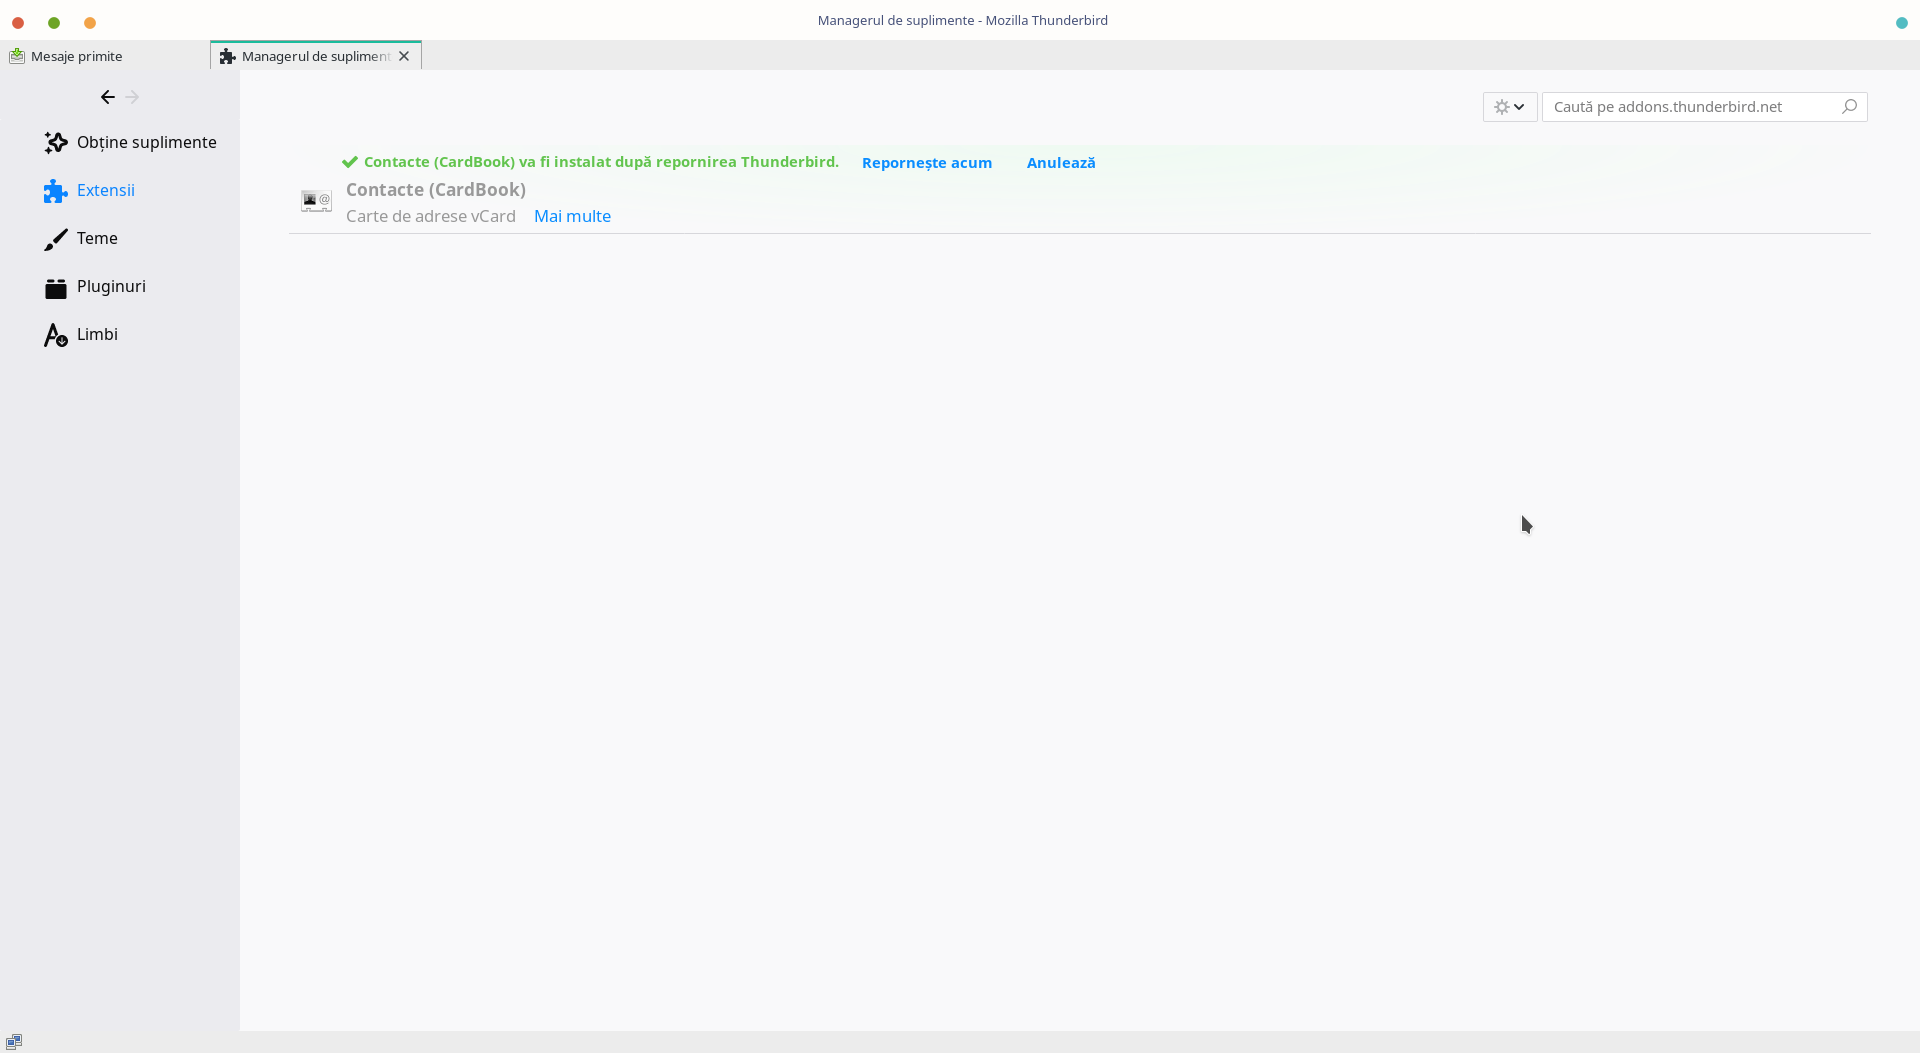The height and width of the screenshot is (1053, 1920).
Task: Click the teal dot in the title bar
Action: pos(1902,22)
